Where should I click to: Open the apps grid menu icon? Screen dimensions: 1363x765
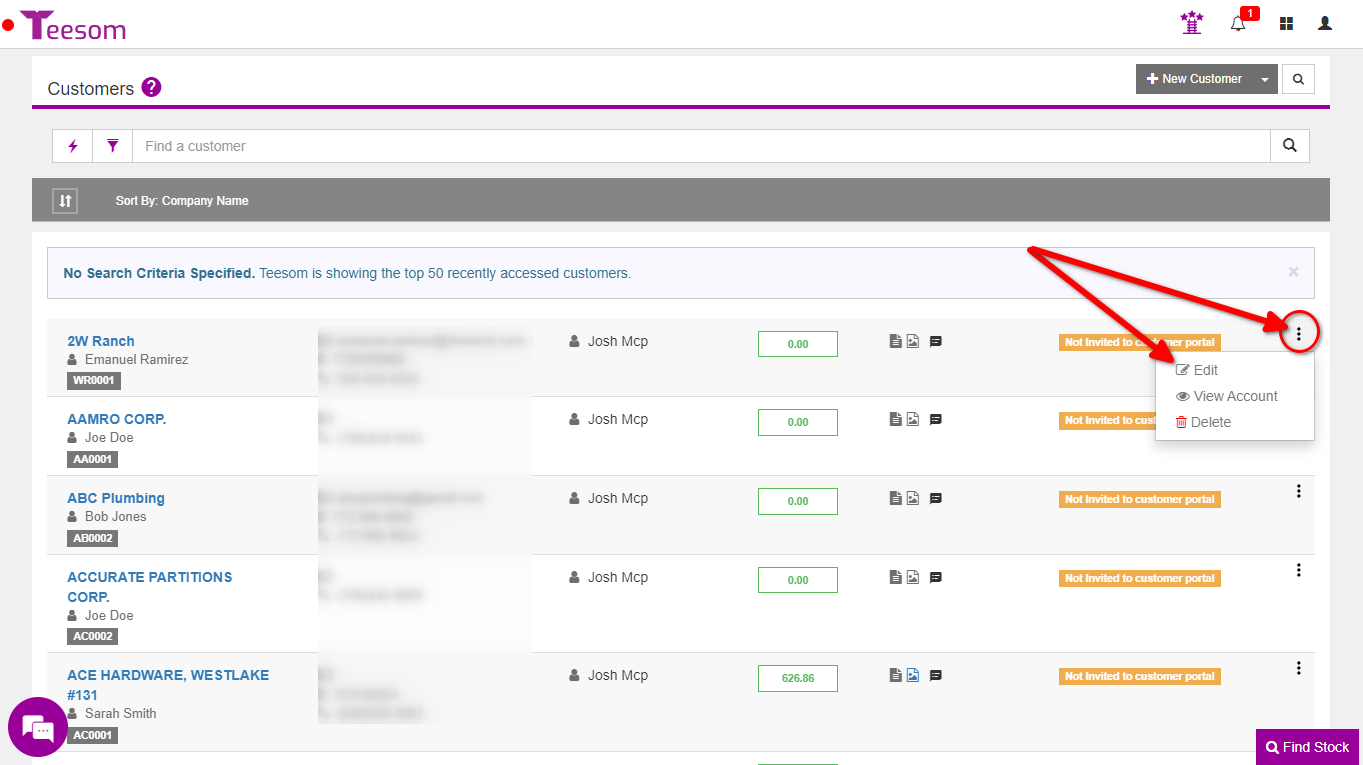(1287, 23)
